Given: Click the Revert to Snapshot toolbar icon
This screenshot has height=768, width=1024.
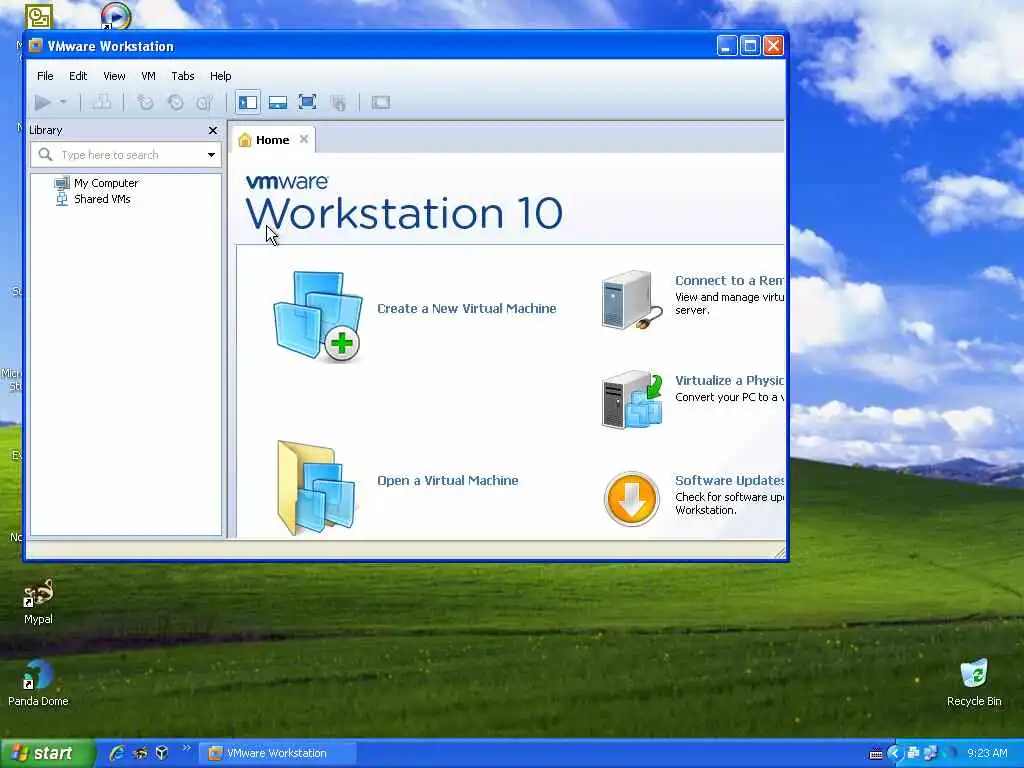Looking at the screenshot, I should tap(175, 103).
